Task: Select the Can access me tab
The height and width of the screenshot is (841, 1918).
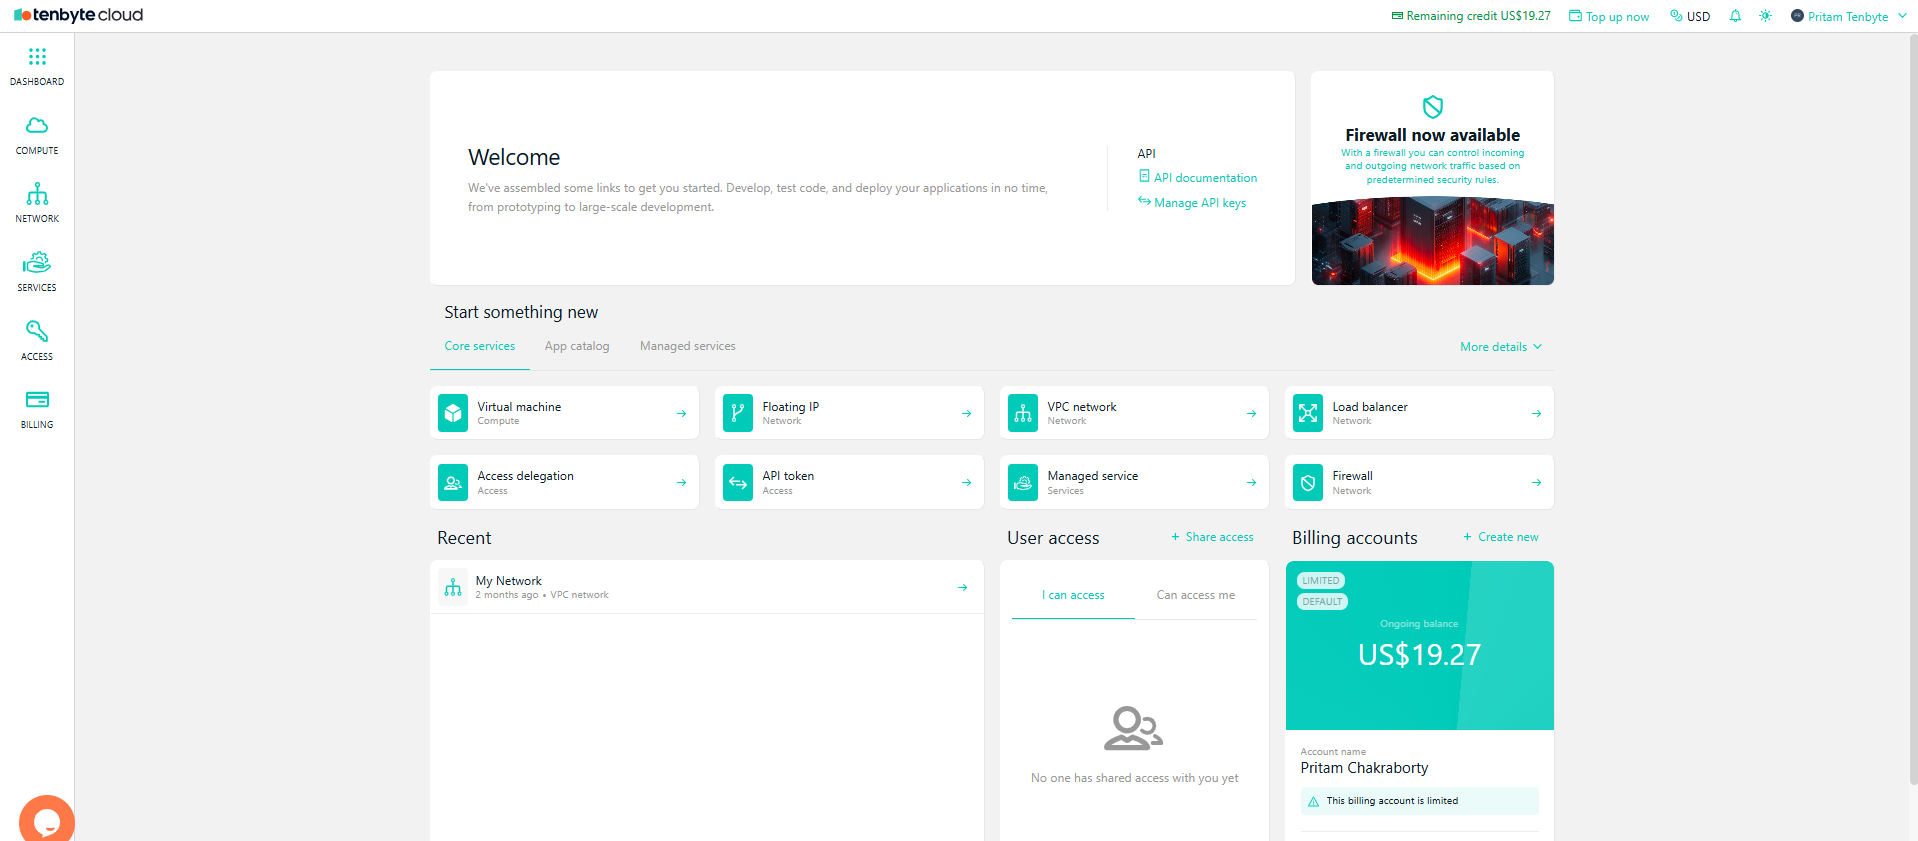Action: click(1196, 595)
